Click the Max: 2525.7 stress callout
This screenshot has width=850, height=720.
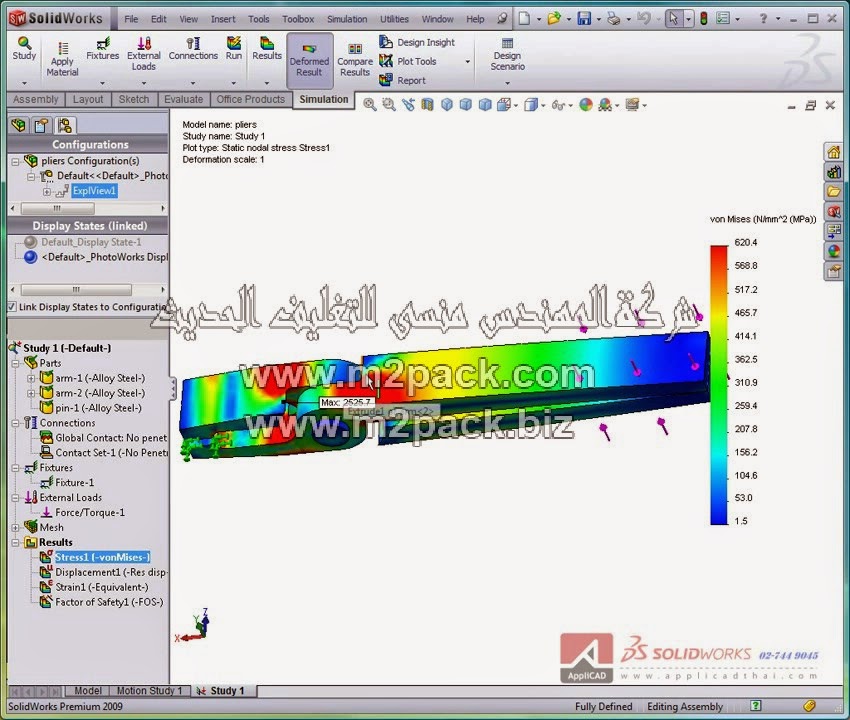click(x=345, y=402)
